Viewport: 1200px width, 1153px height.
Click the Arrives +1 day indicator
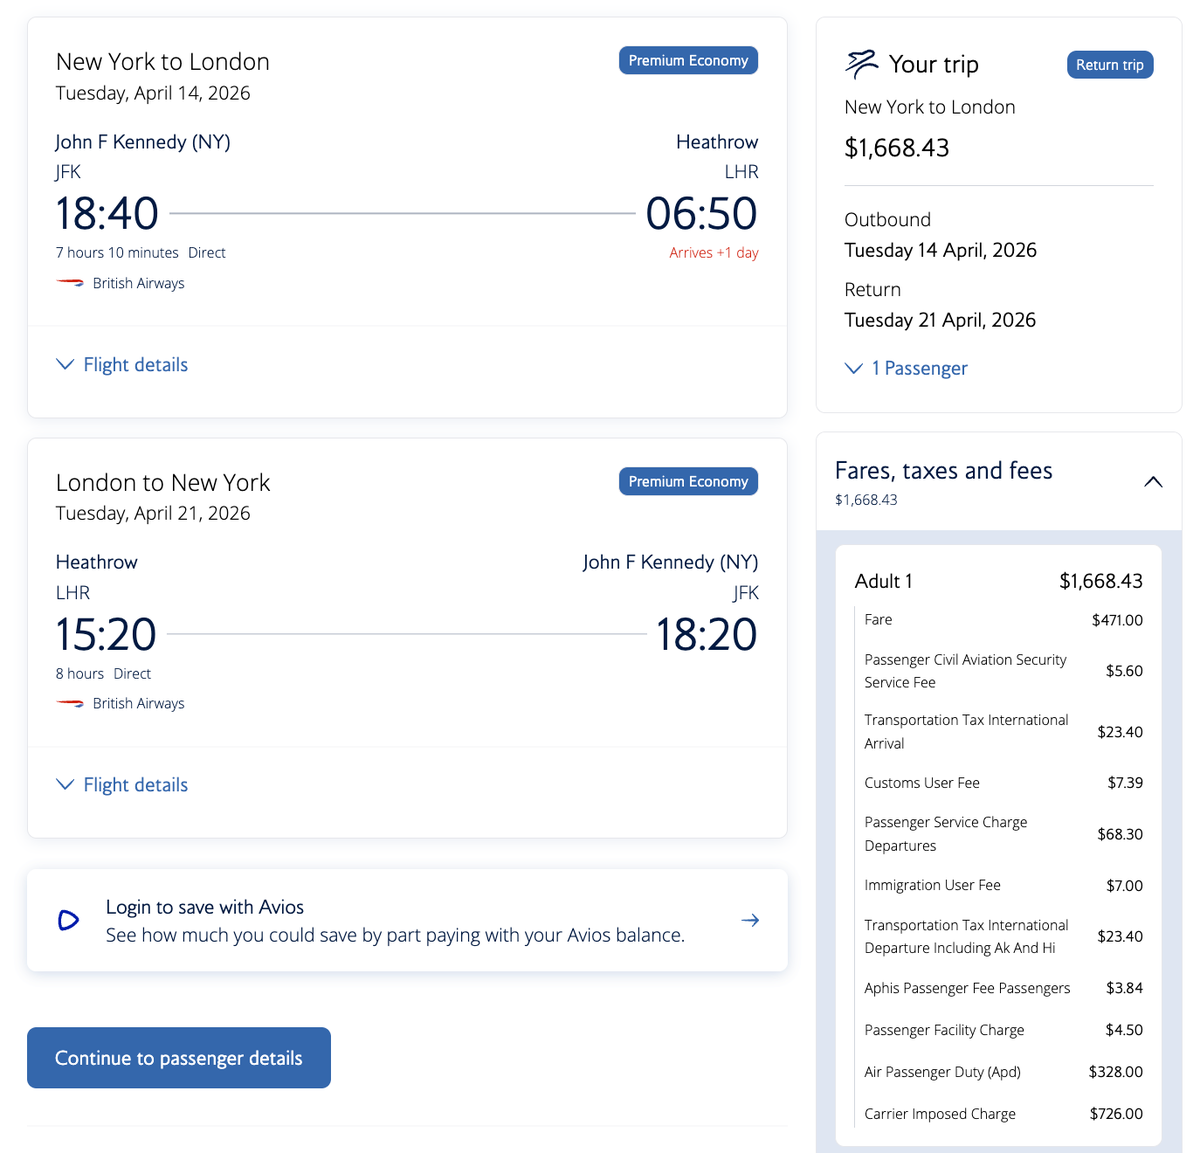[x=713, y=252]
